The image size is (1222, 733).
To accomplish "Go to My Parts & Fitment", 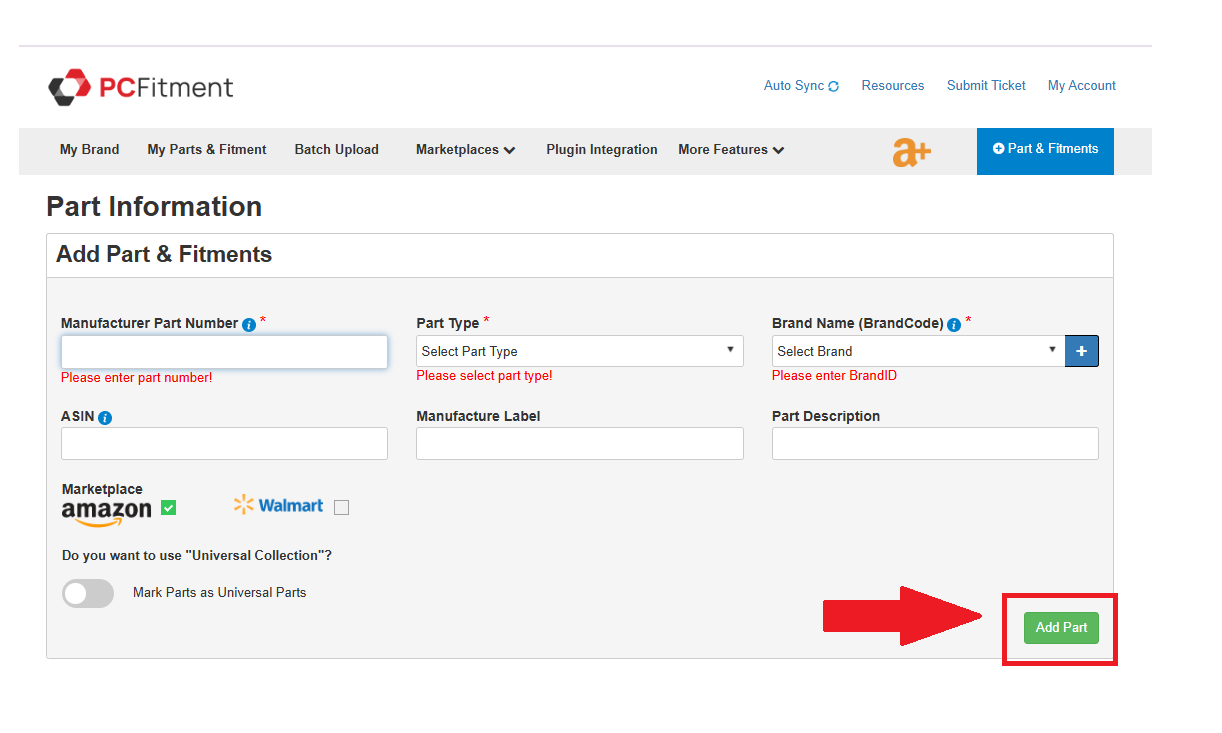I will pyautogui.click(x=207, y=150).
